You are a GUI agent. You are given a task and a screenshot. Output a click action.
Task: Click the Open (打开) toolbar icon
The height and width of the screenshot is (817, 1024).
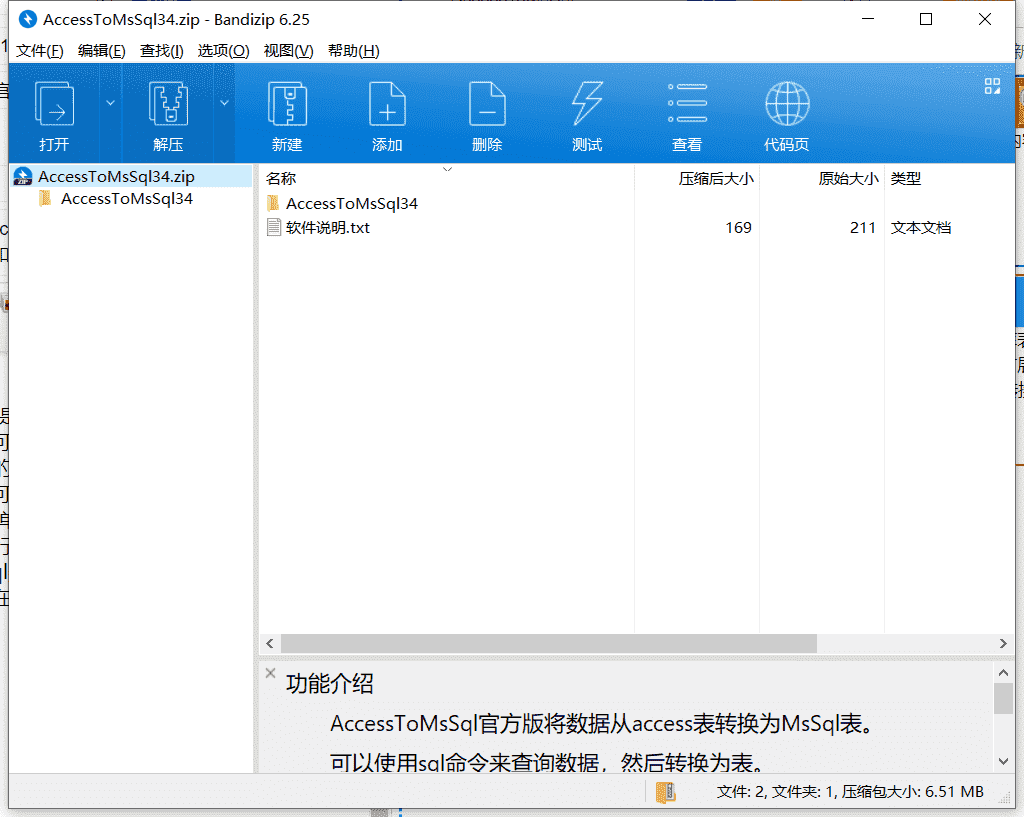tap(54, 104)
